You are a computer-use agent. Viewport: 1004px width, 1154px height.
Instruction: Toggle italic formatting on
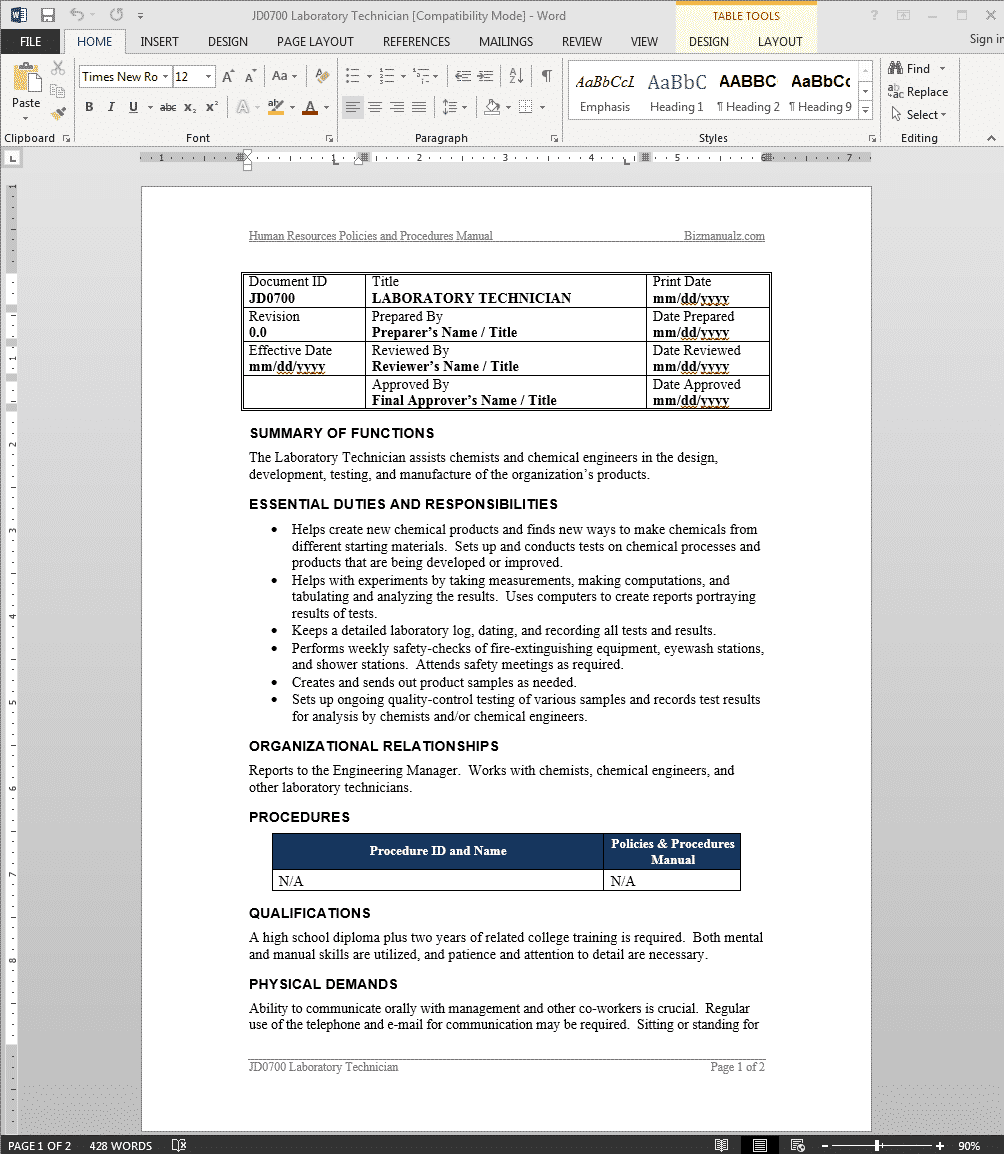pos(110,106)
